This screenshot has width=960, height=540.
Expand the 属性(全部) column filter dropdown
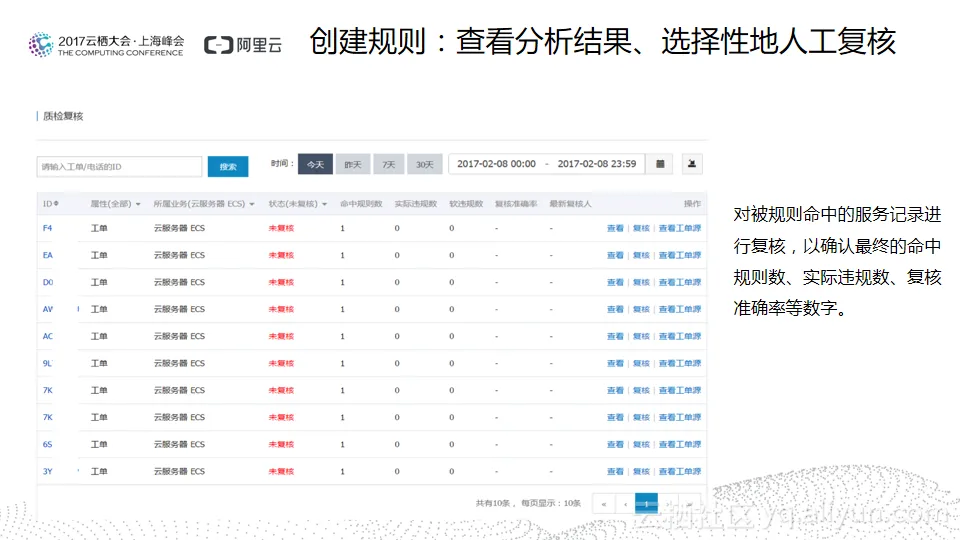pyautogui.click(x=115, y=204)
